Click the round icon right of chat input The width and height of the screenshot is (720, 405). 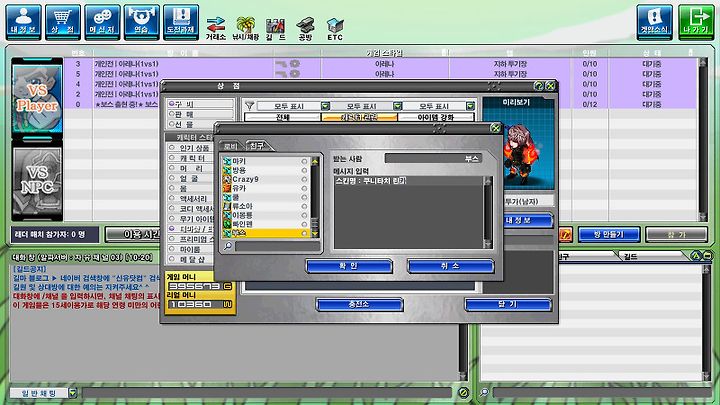pos(463,393)
